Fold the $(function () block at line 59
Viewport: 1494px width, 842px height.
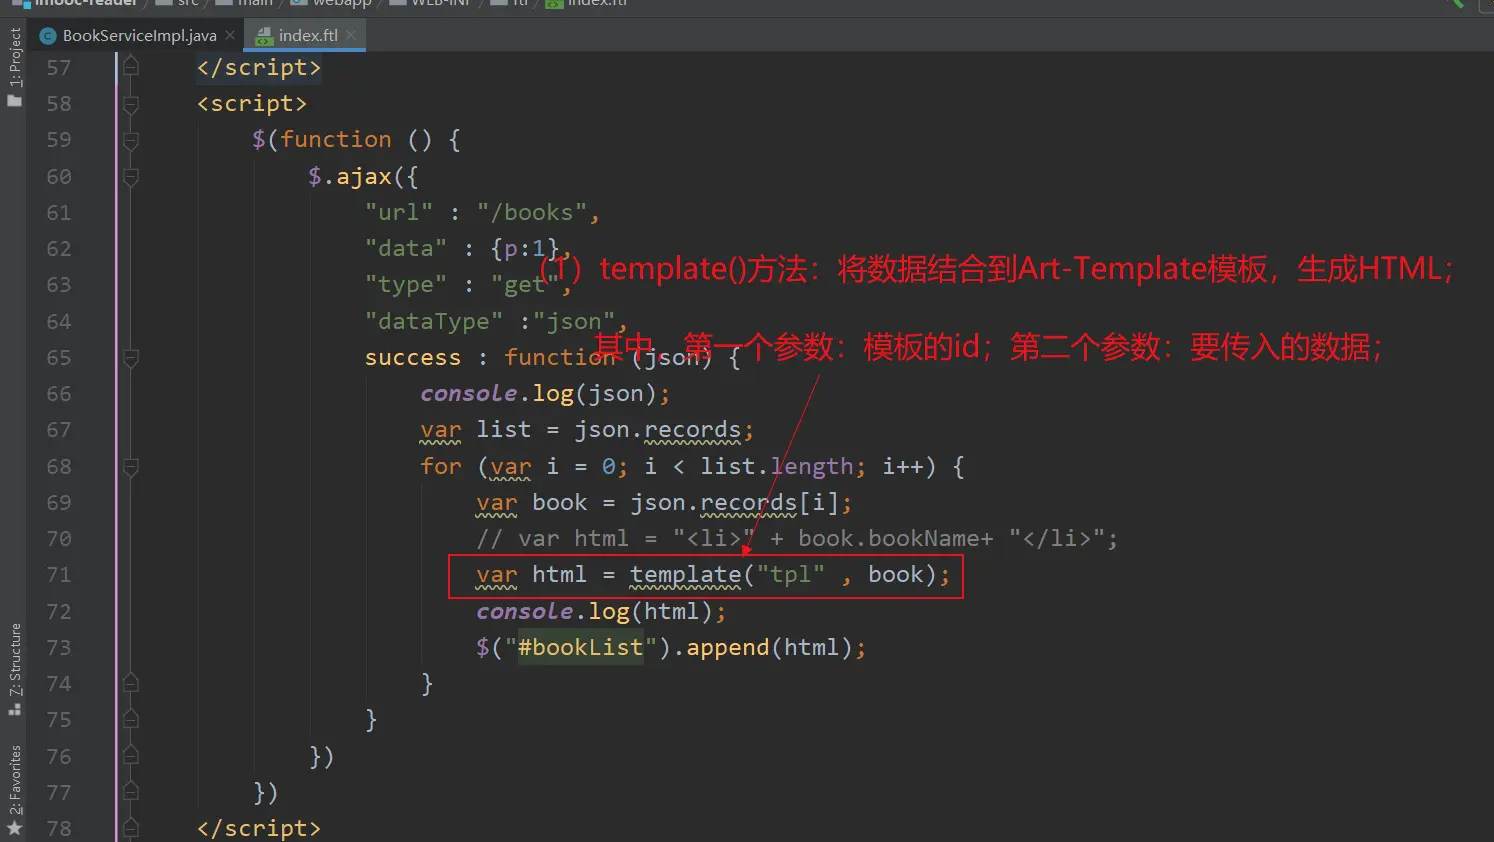tap(130, 140)
